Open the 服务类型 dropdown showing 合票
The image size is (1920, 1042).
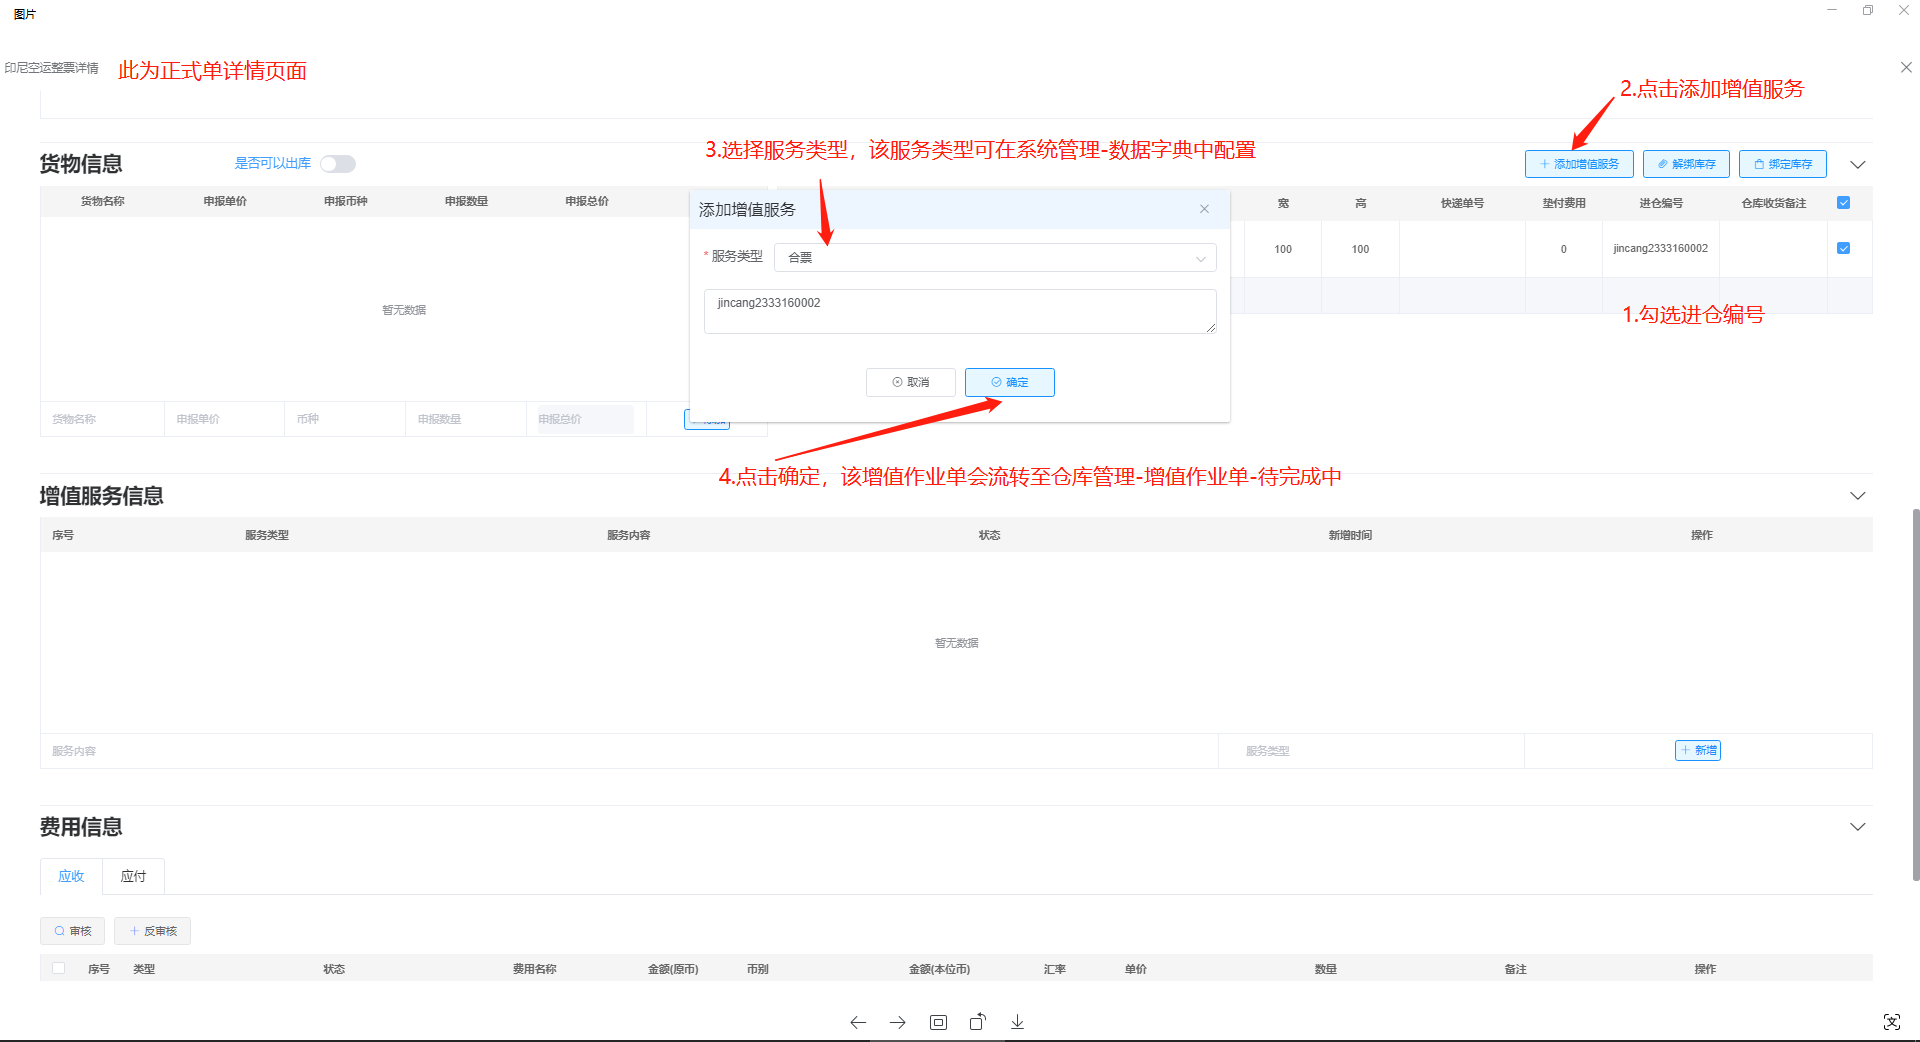tap(995, 258)
